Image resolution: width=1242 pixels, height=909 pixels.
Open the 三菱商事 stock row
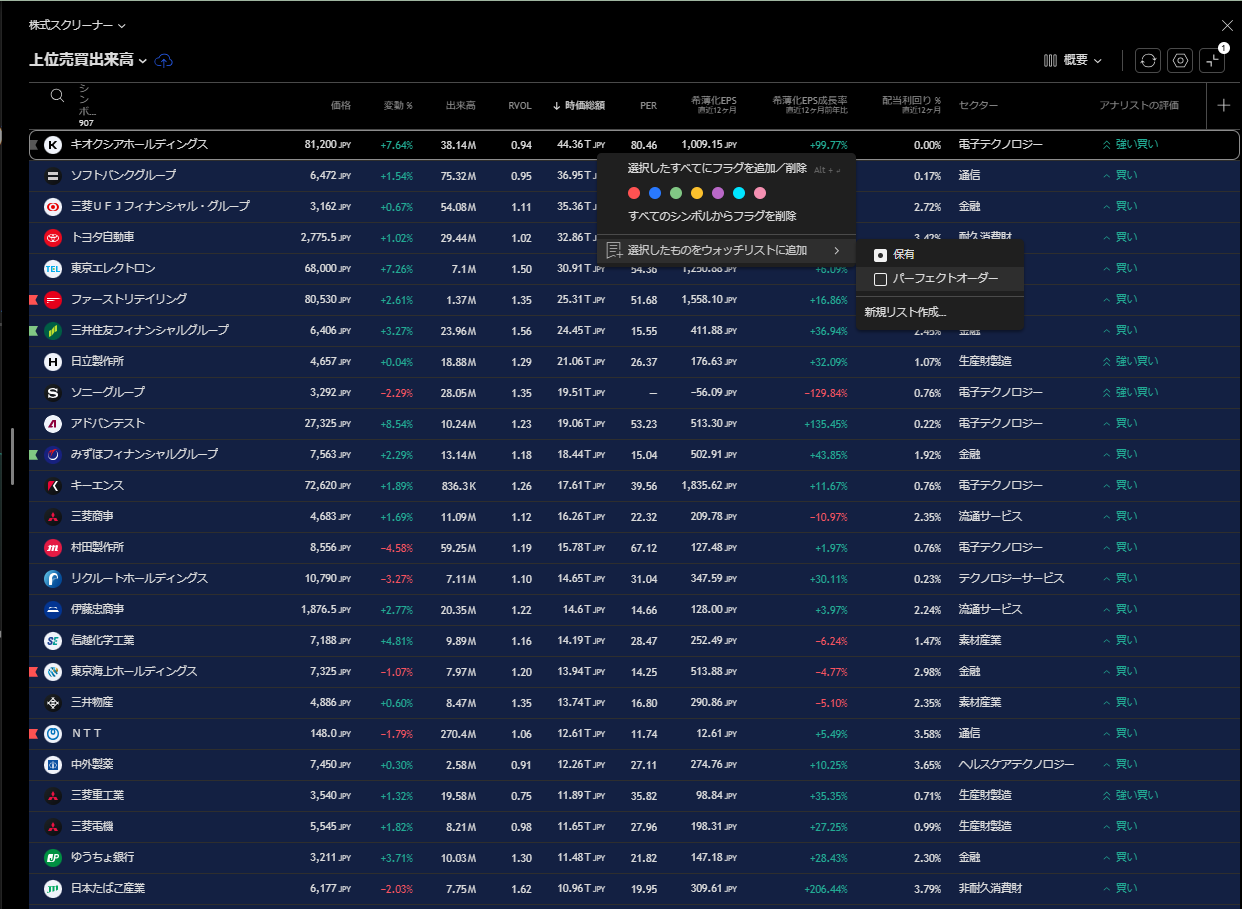pos(634,517)
